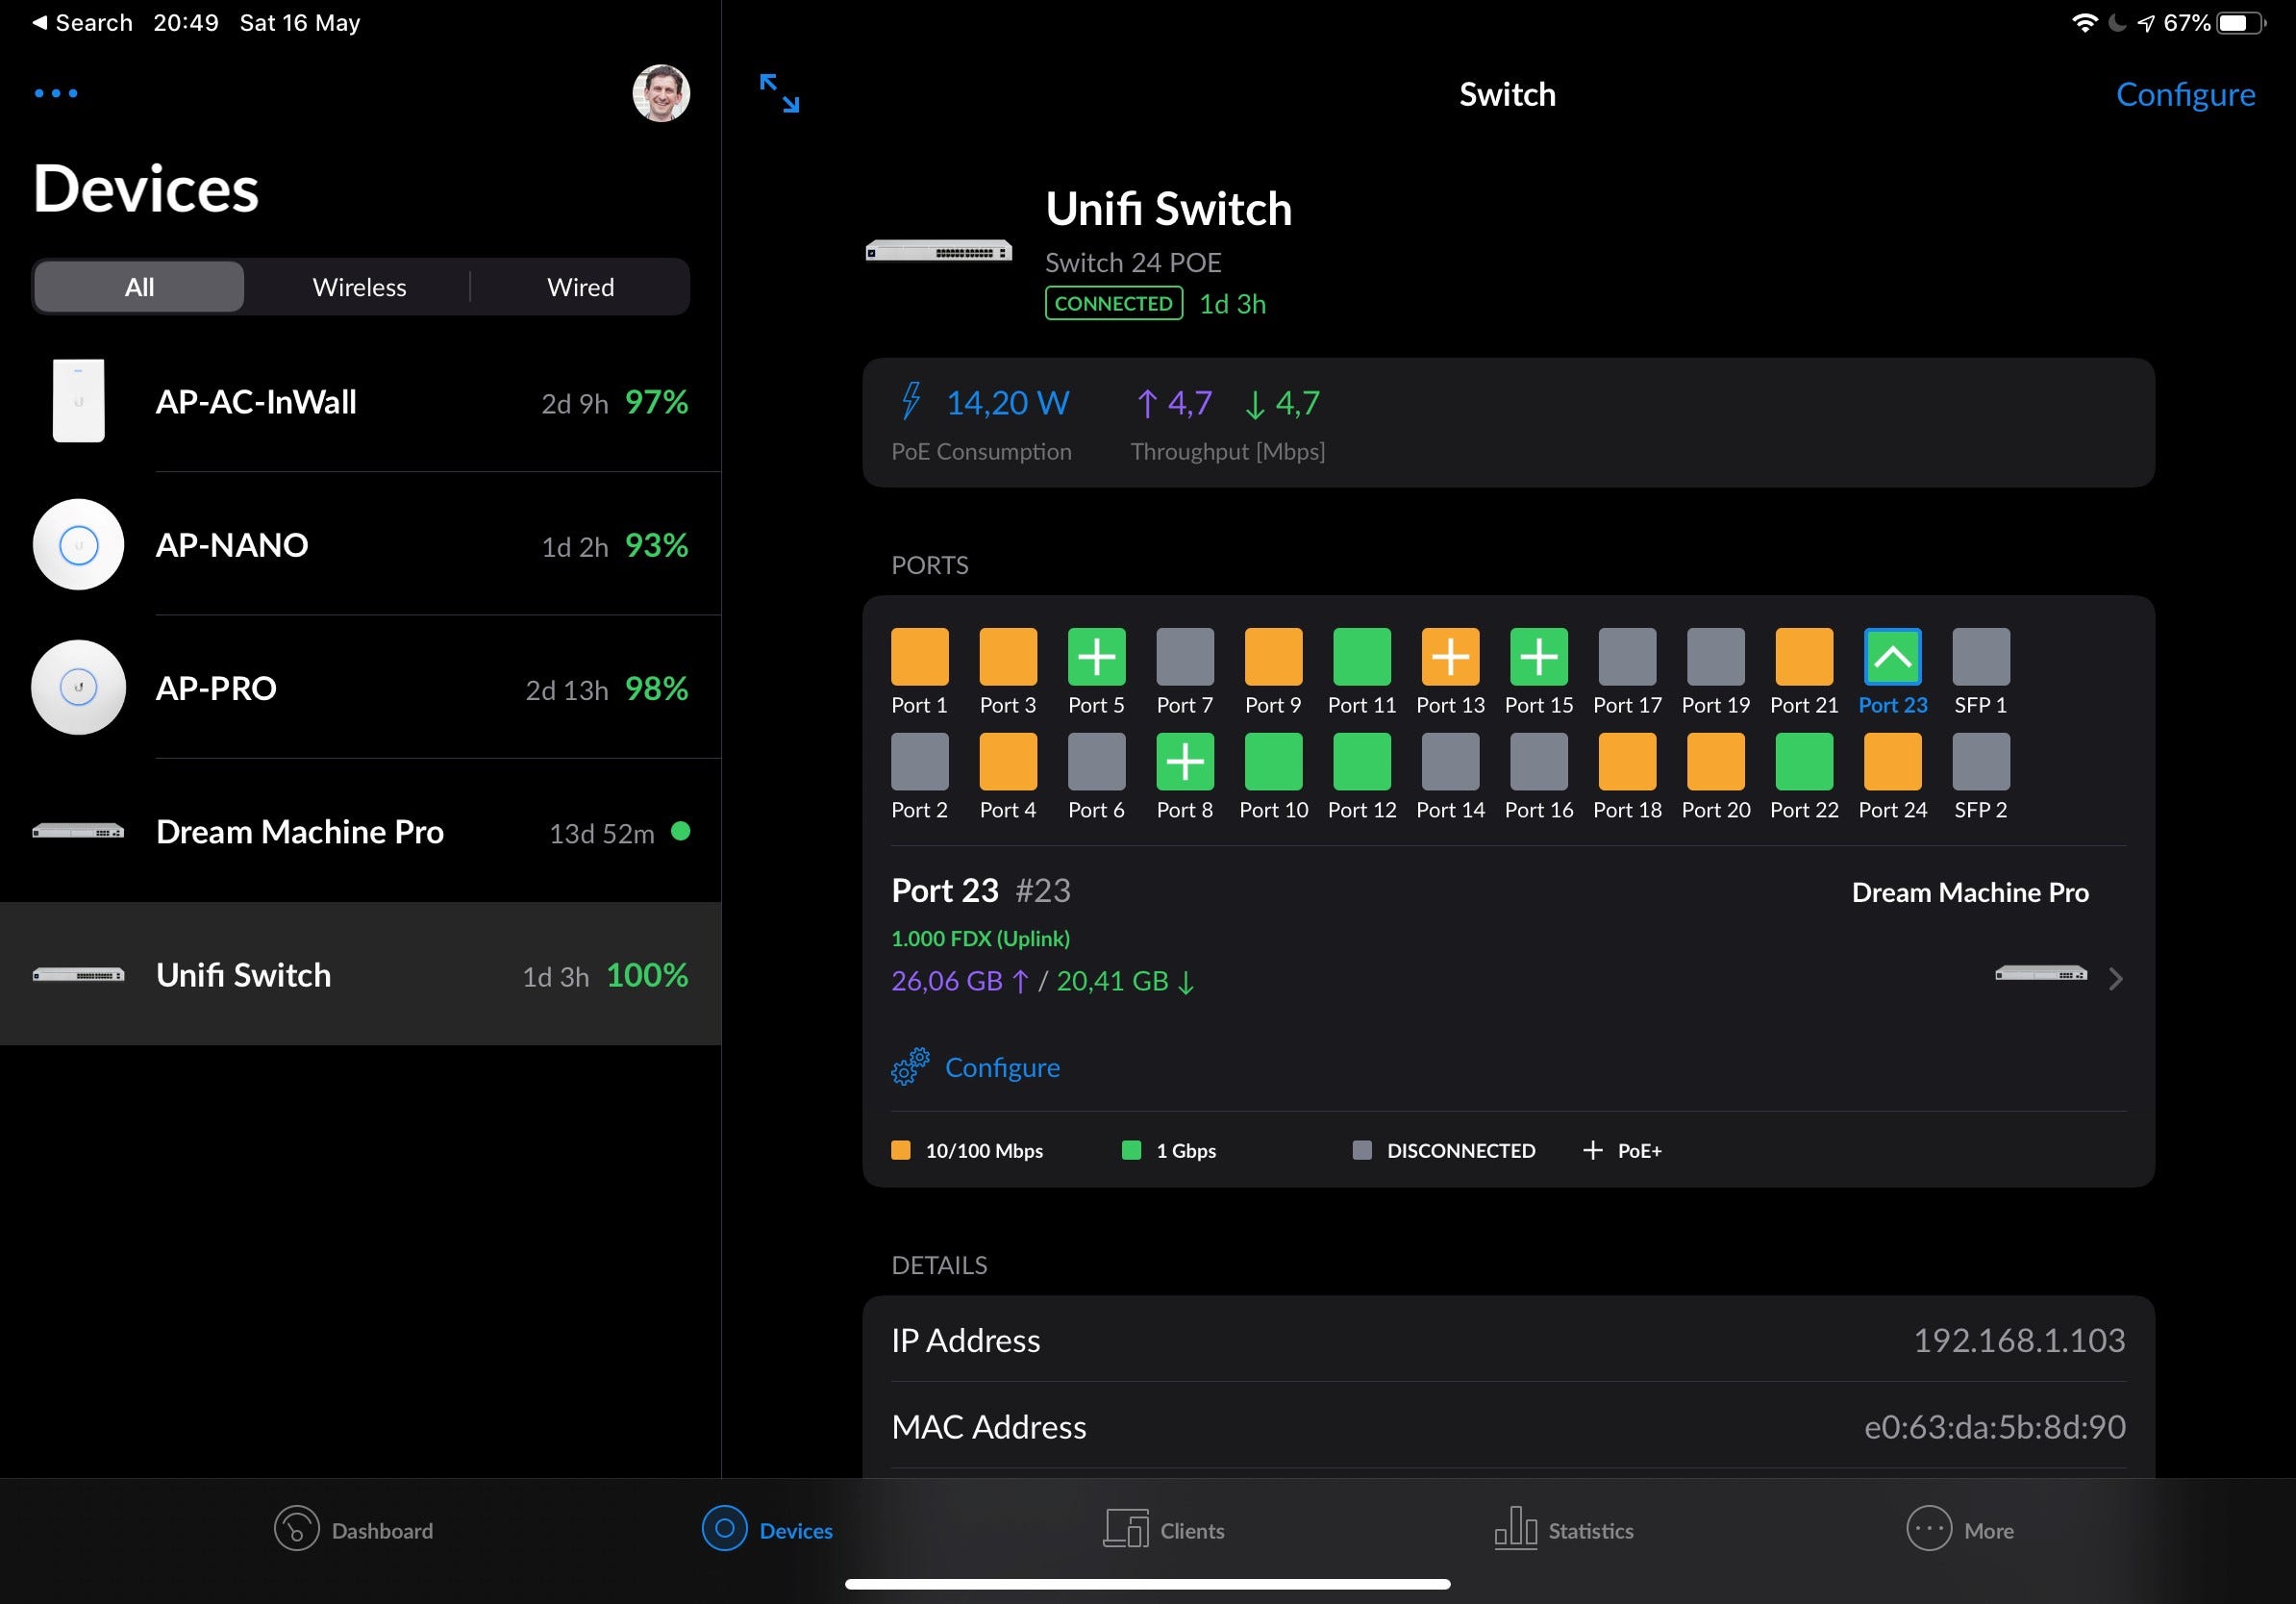The height and width of the screenshot is (1604, 2296).
Task: Select the green Port 12
Action: pyautogui.click(x=1362, y=762)
